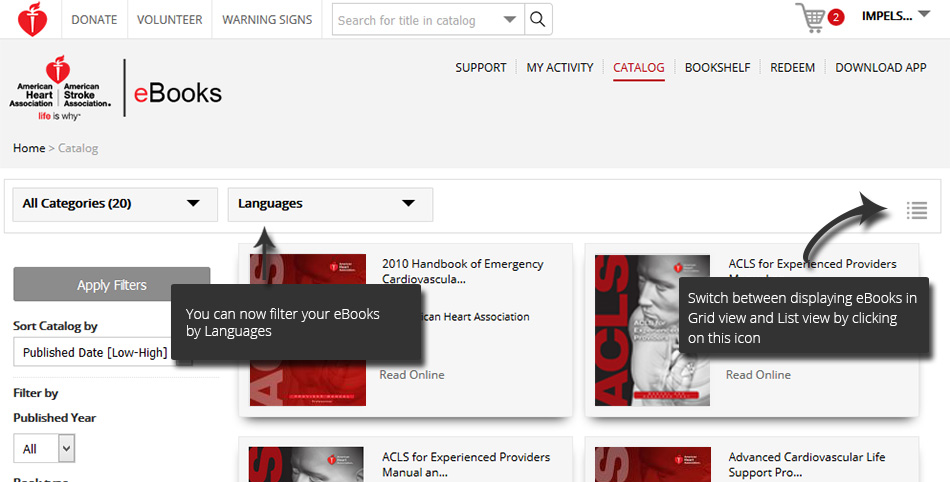Read Online the 2010 Handbook of Emergency Cardiovascular
Image resolution: width=950 pixels, height=482 pixels.
[412, 375]
